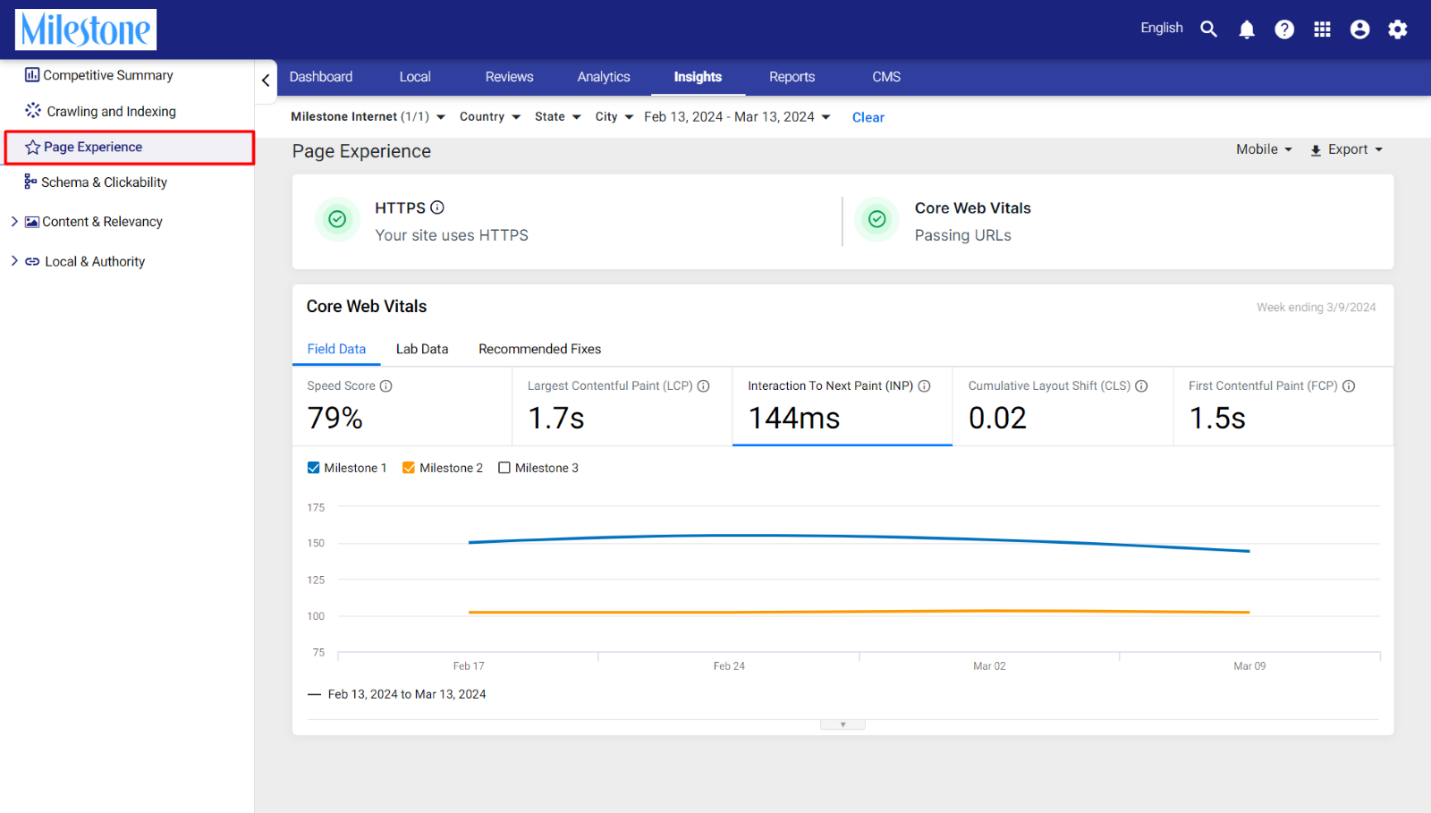Image resolution: width=1431 pixels, height=813 pixels.
Task: Collapse the sidebar with the chevron arrow
Action: [266, 80]
